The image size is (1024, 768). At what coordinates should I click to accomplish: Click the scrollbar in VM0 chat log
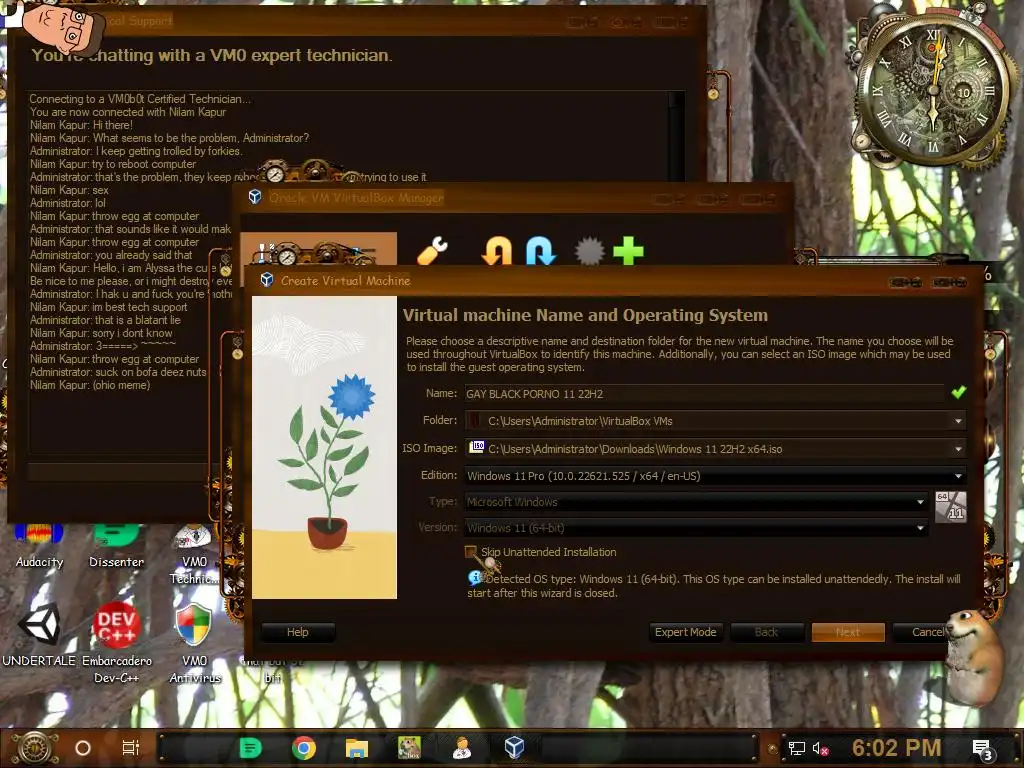click(x=677, y=136)
